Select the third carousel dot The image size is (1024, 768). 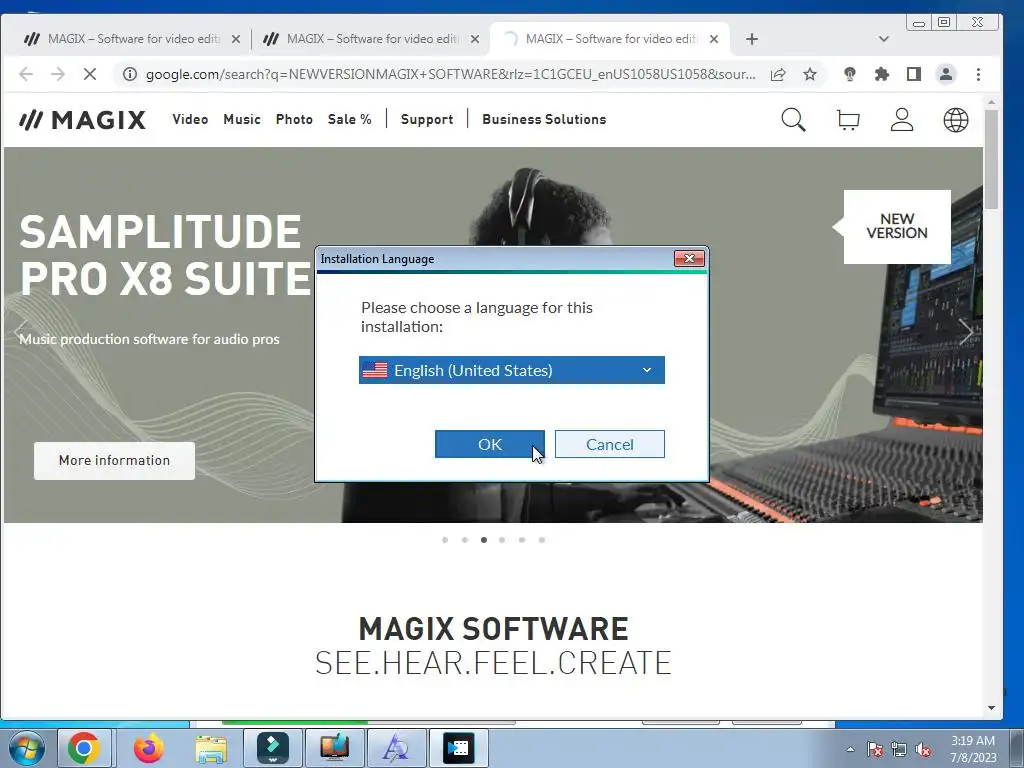(484, 540)
